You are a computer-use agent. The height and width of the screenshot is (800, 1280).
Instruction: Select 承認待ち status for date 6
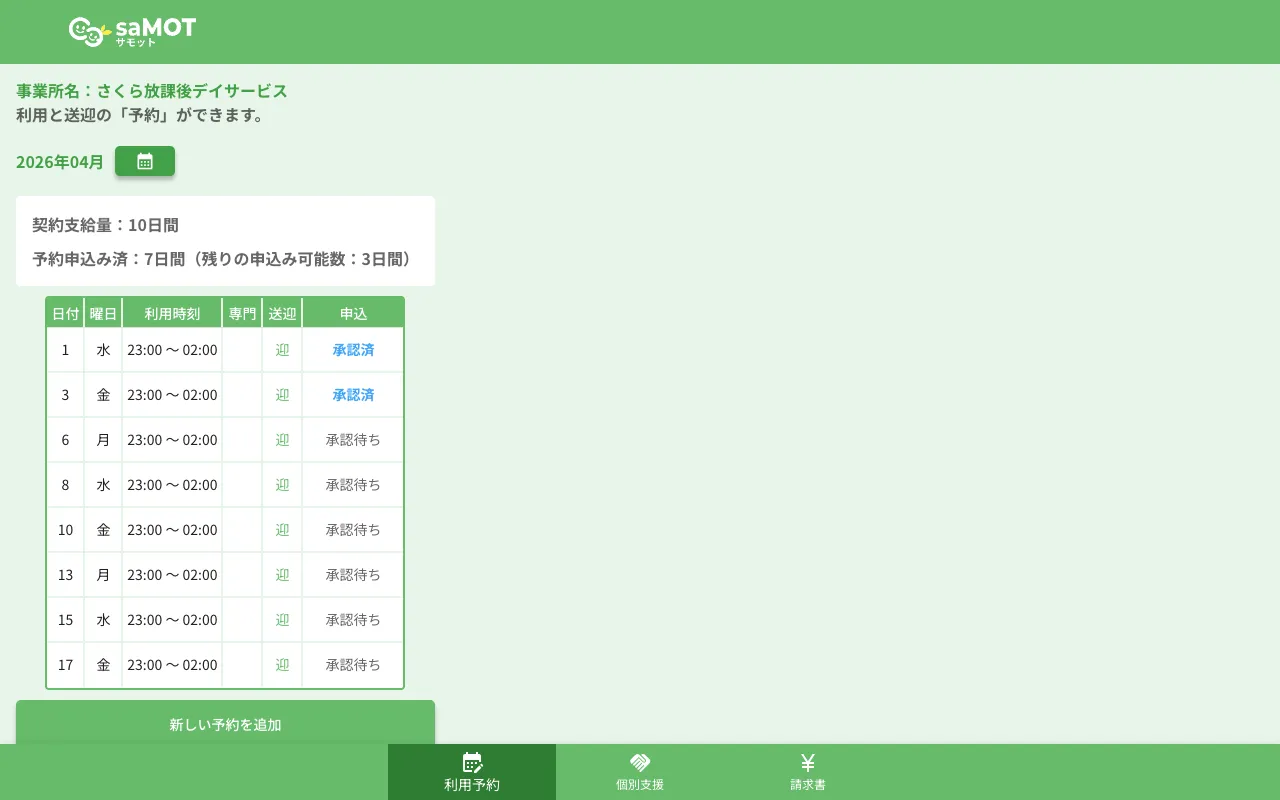coord(353,440)
